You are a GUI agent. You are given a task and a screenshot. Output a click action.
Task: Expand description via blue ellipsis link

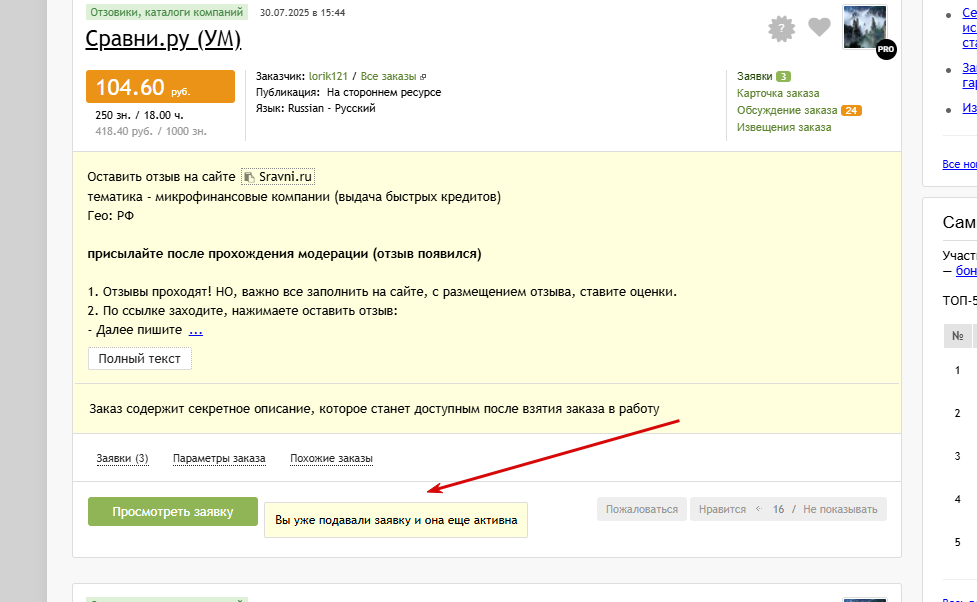(196, 330)
